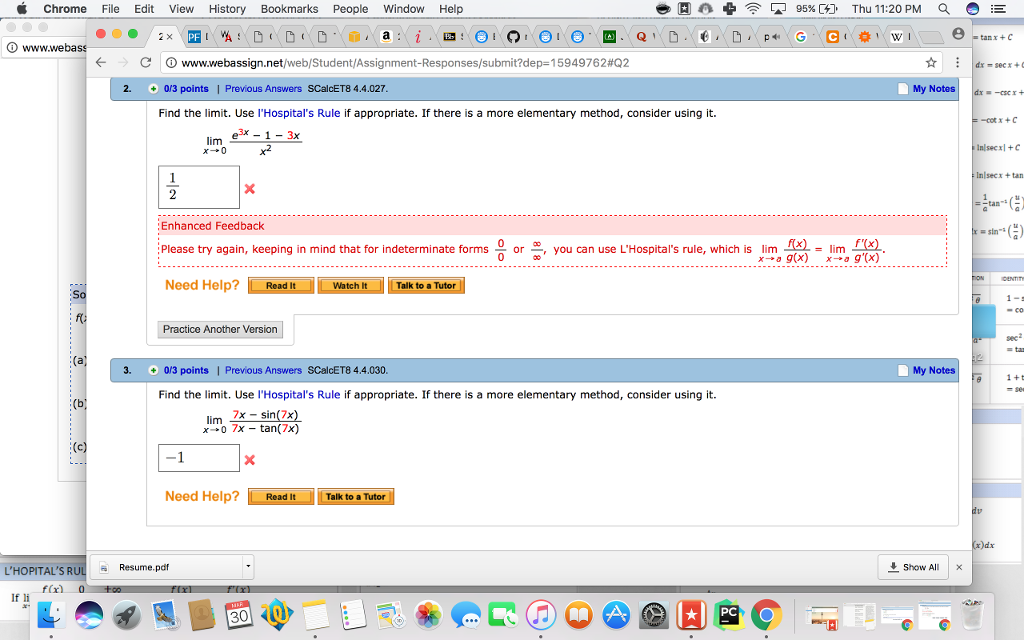The height and width of the screenshot is (640, 1024).
Task: Click Watch It for question 2
Action: tap(350, 285)
